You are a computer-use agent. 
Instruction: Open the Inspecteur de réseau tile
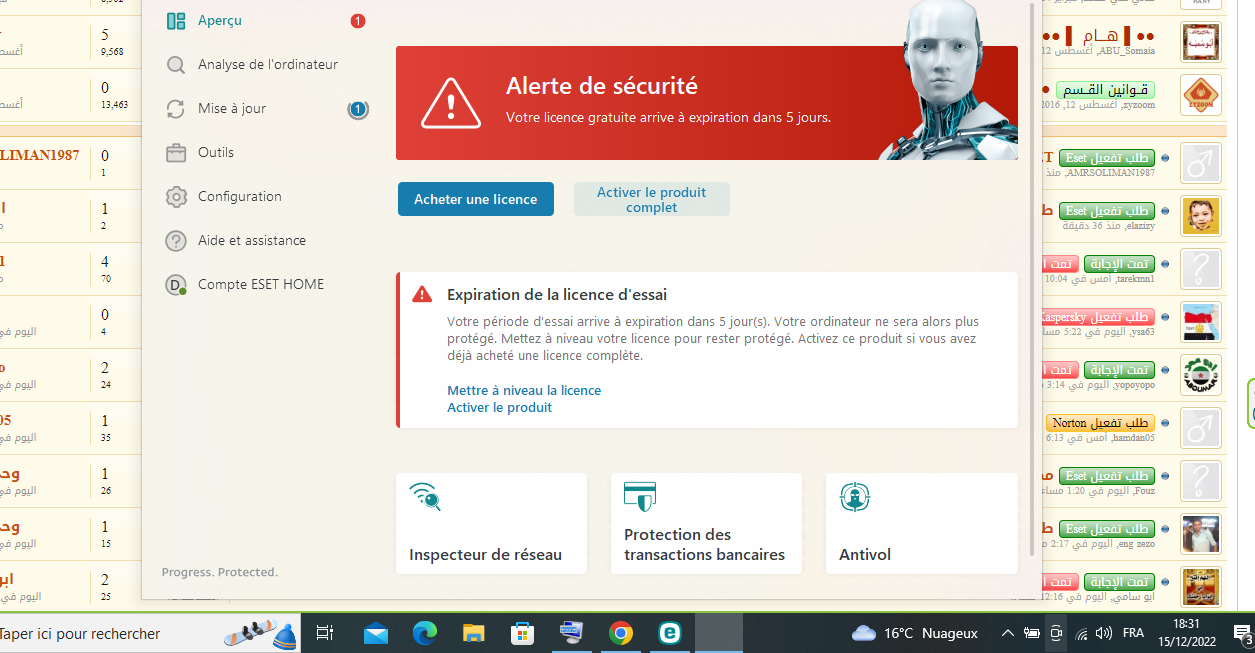pos(491,523)
